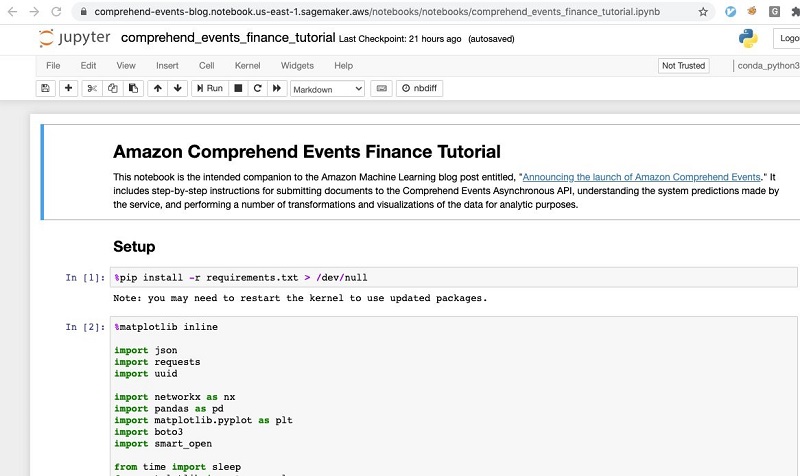This screenshot has height=476, width=800.
Task: Click the Logout button
Action: coord(788,38)
